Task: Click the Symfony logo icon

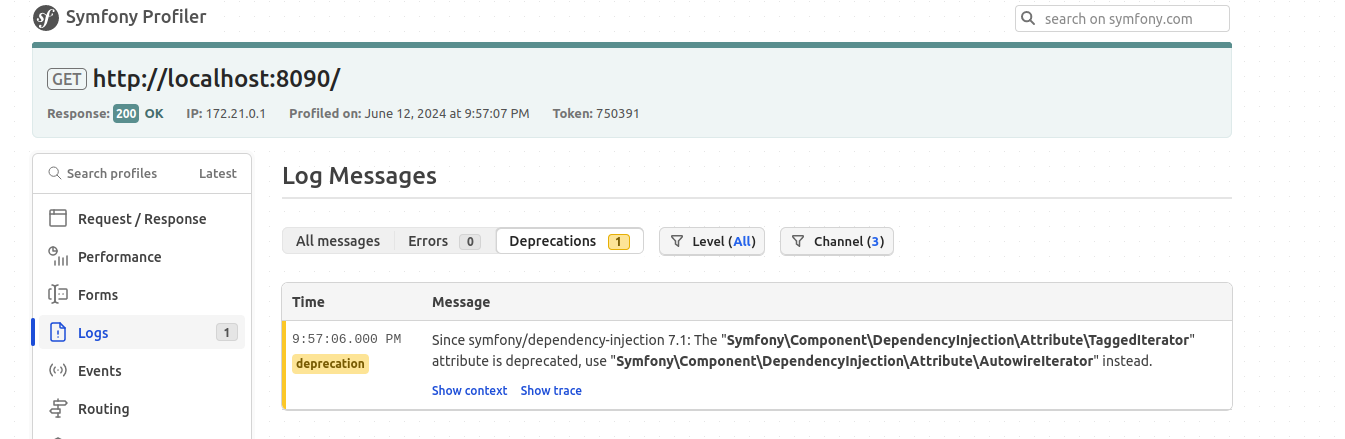Action: click(x=46, y=17)
